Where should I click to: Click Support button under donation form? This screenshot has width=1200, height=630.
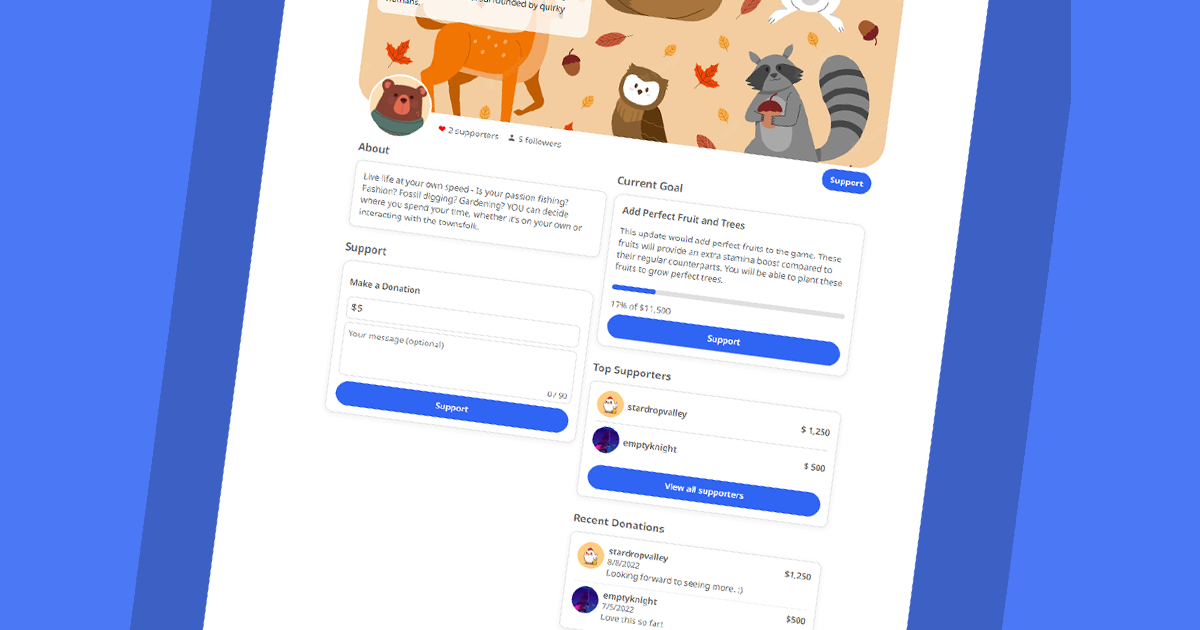(x=452, y=407)
